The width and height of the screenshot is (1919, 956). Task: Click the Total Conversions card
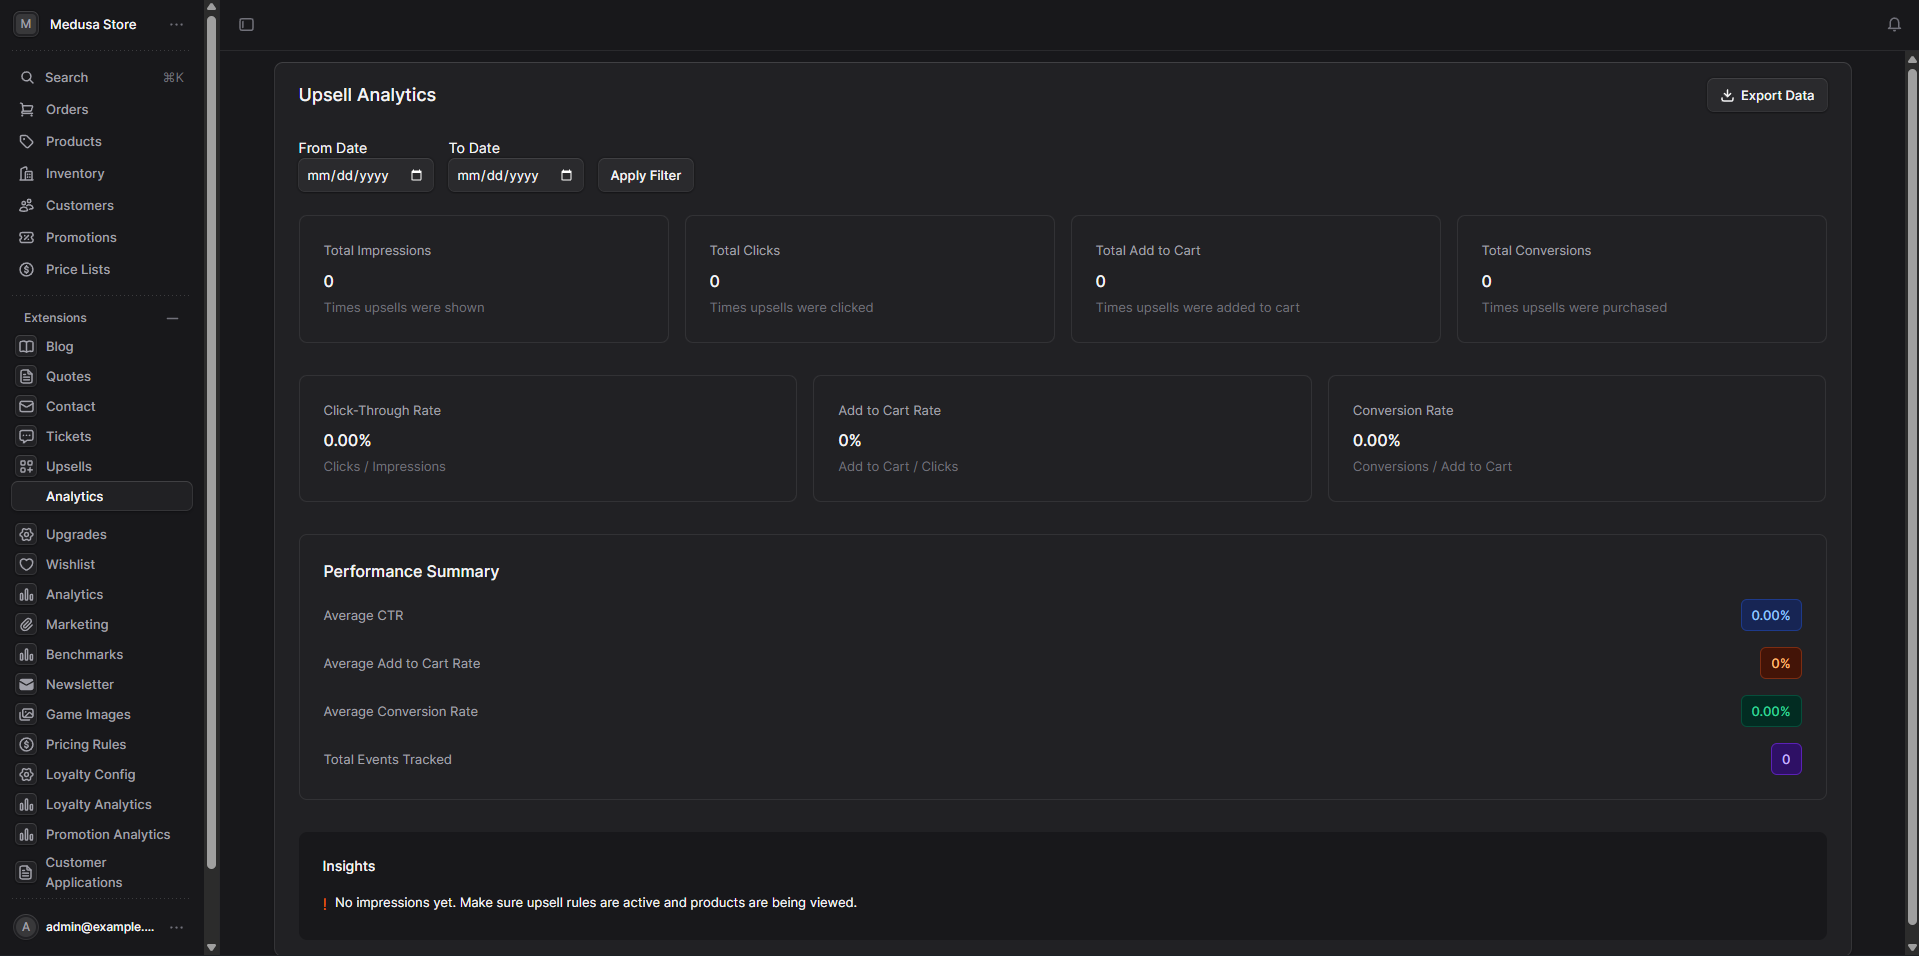pyautogui.click(x=1642, y=279)
